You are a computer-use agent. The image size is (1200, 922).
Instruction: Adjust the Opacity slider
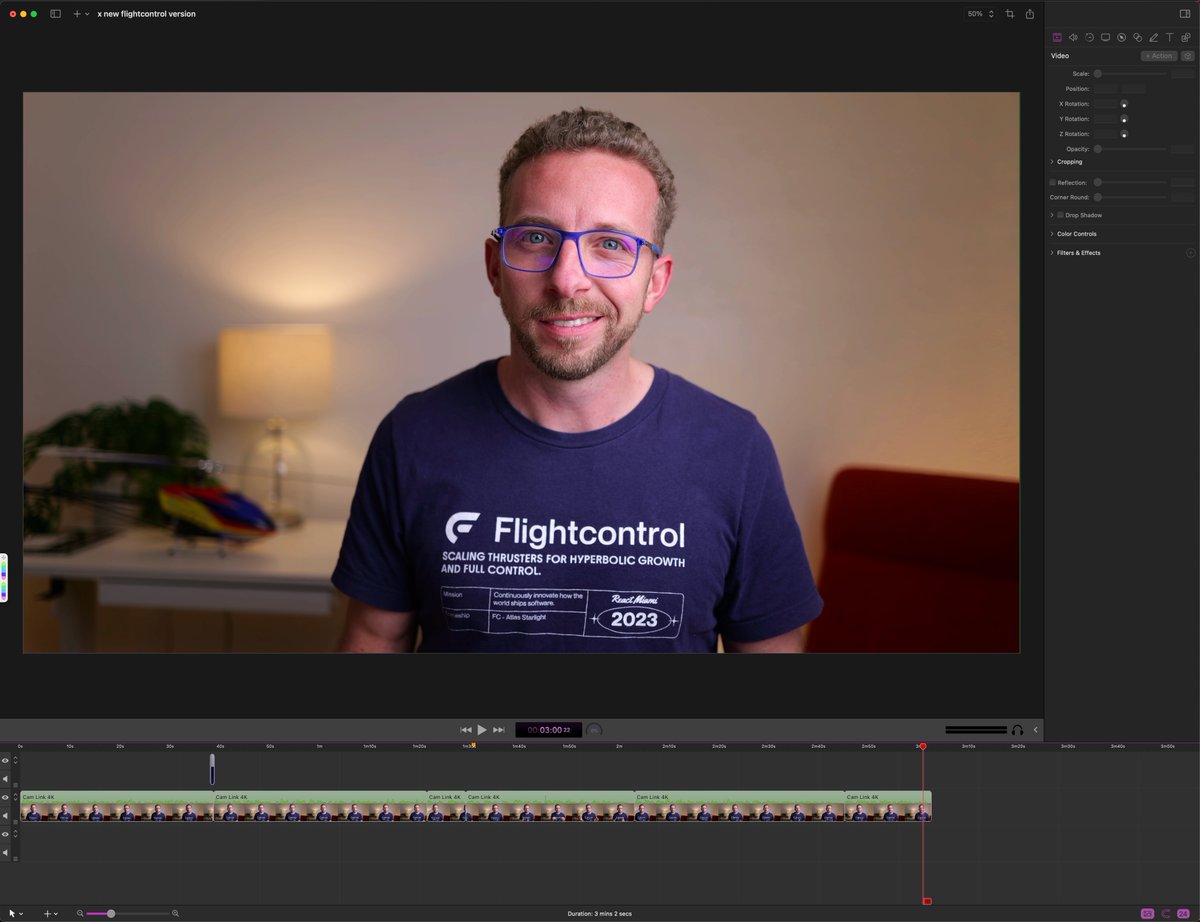click(1131, 149)
